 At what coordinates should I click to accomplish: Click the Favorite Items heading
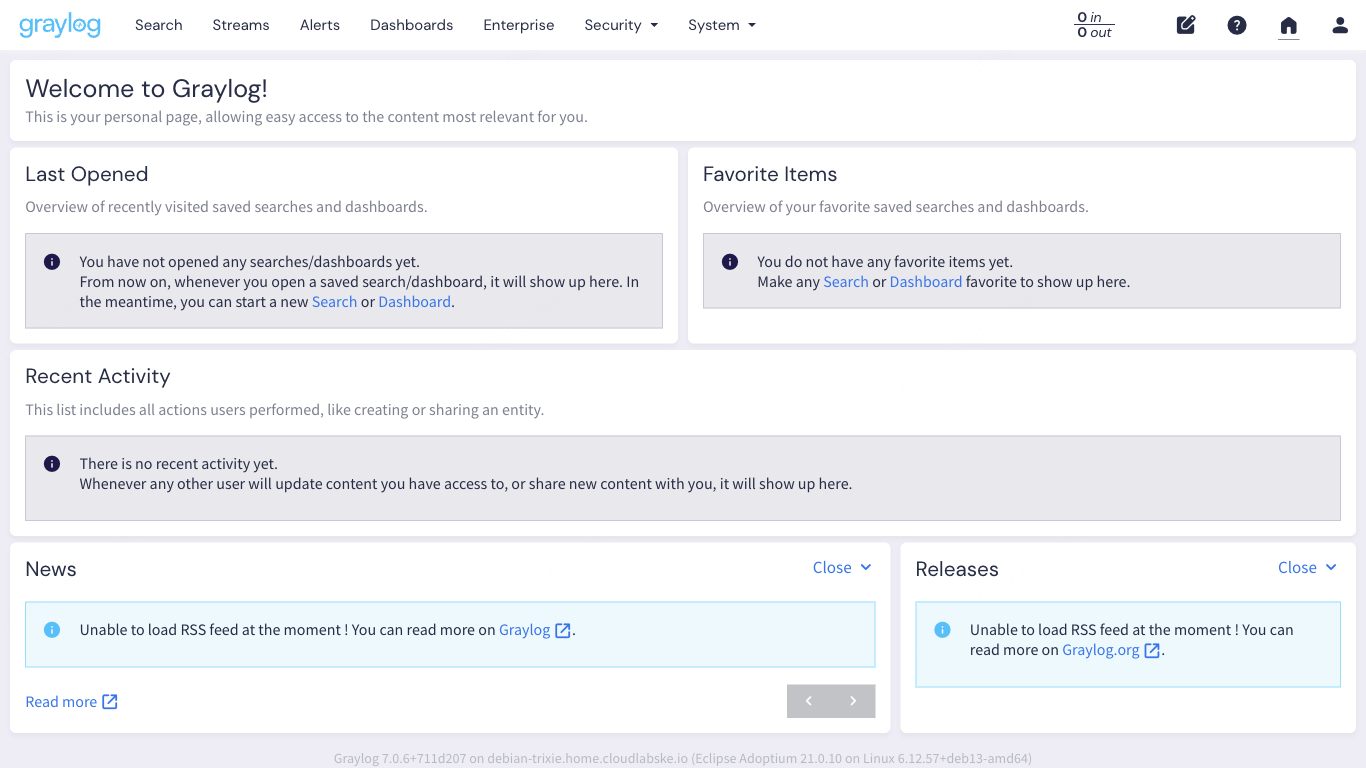[770, 174]
